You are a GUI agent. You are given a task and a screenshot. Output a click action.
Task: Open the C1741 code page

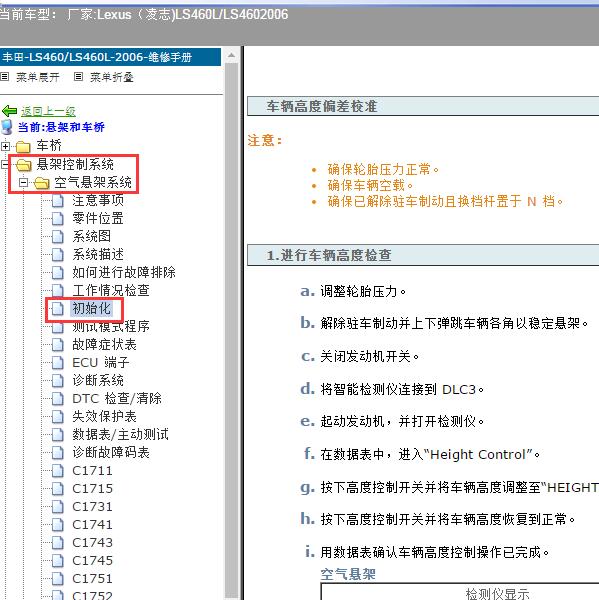[93, 525]
